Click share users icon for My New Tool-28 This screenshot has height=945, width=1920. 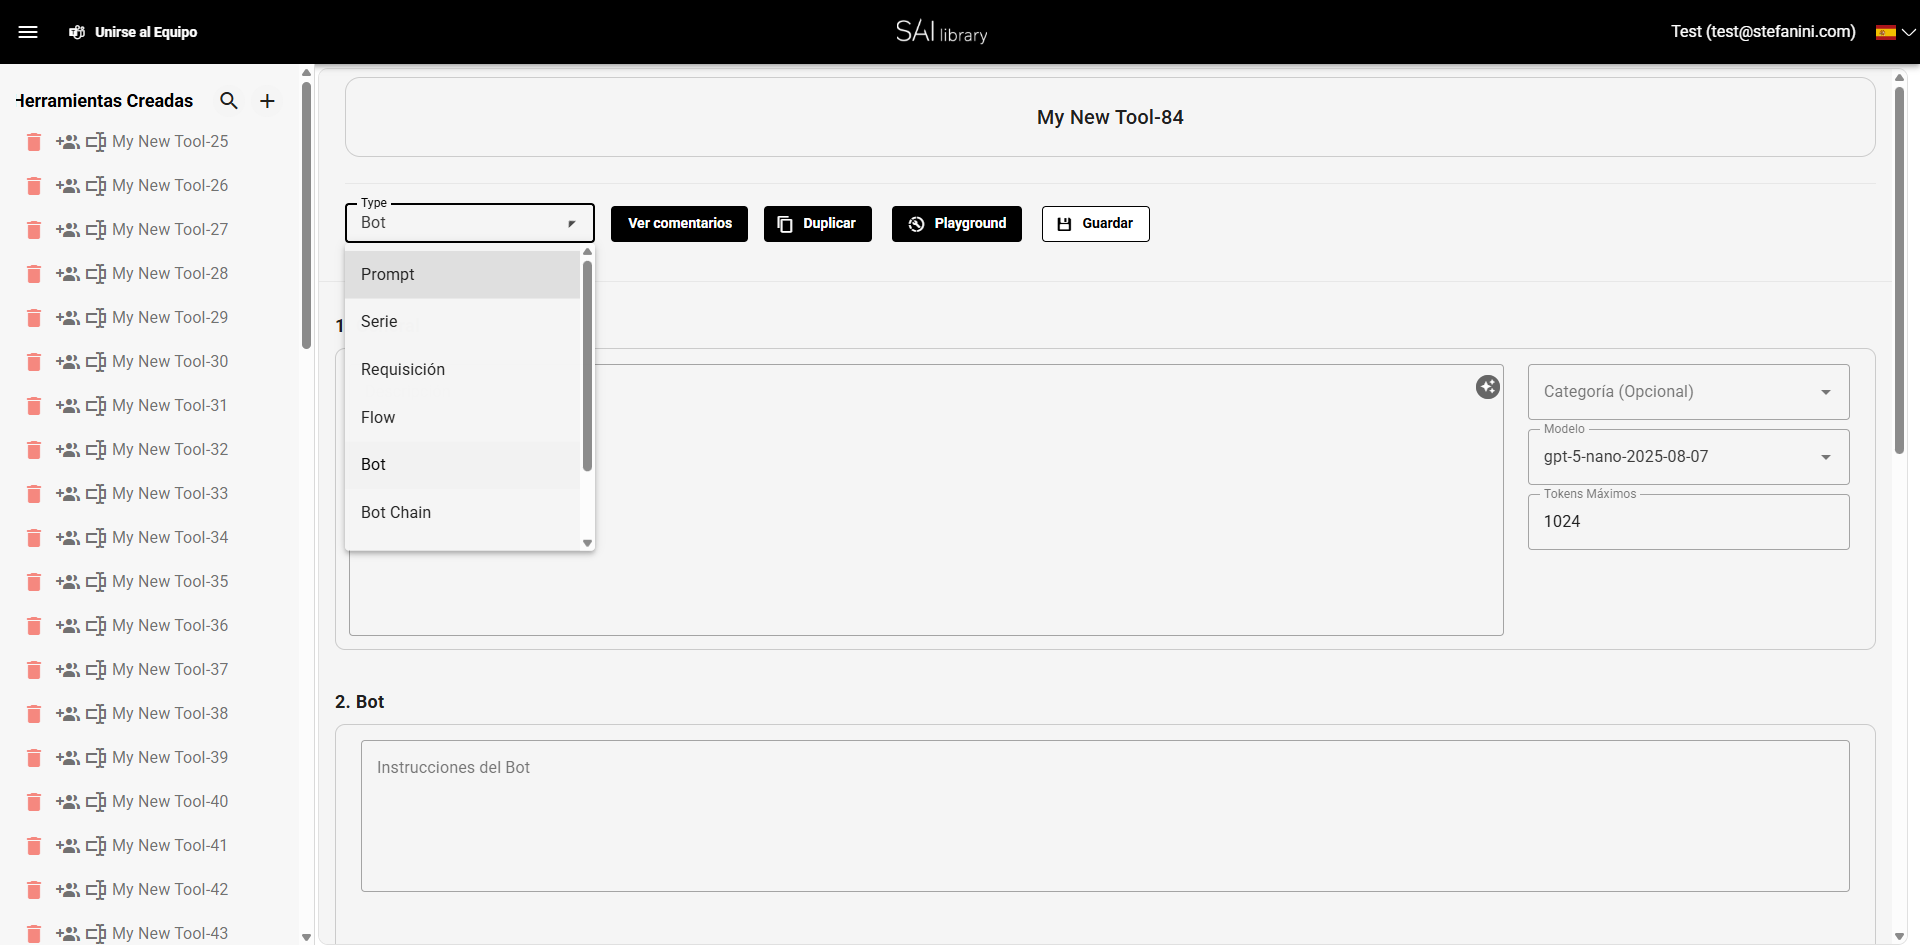coord(68,274)
